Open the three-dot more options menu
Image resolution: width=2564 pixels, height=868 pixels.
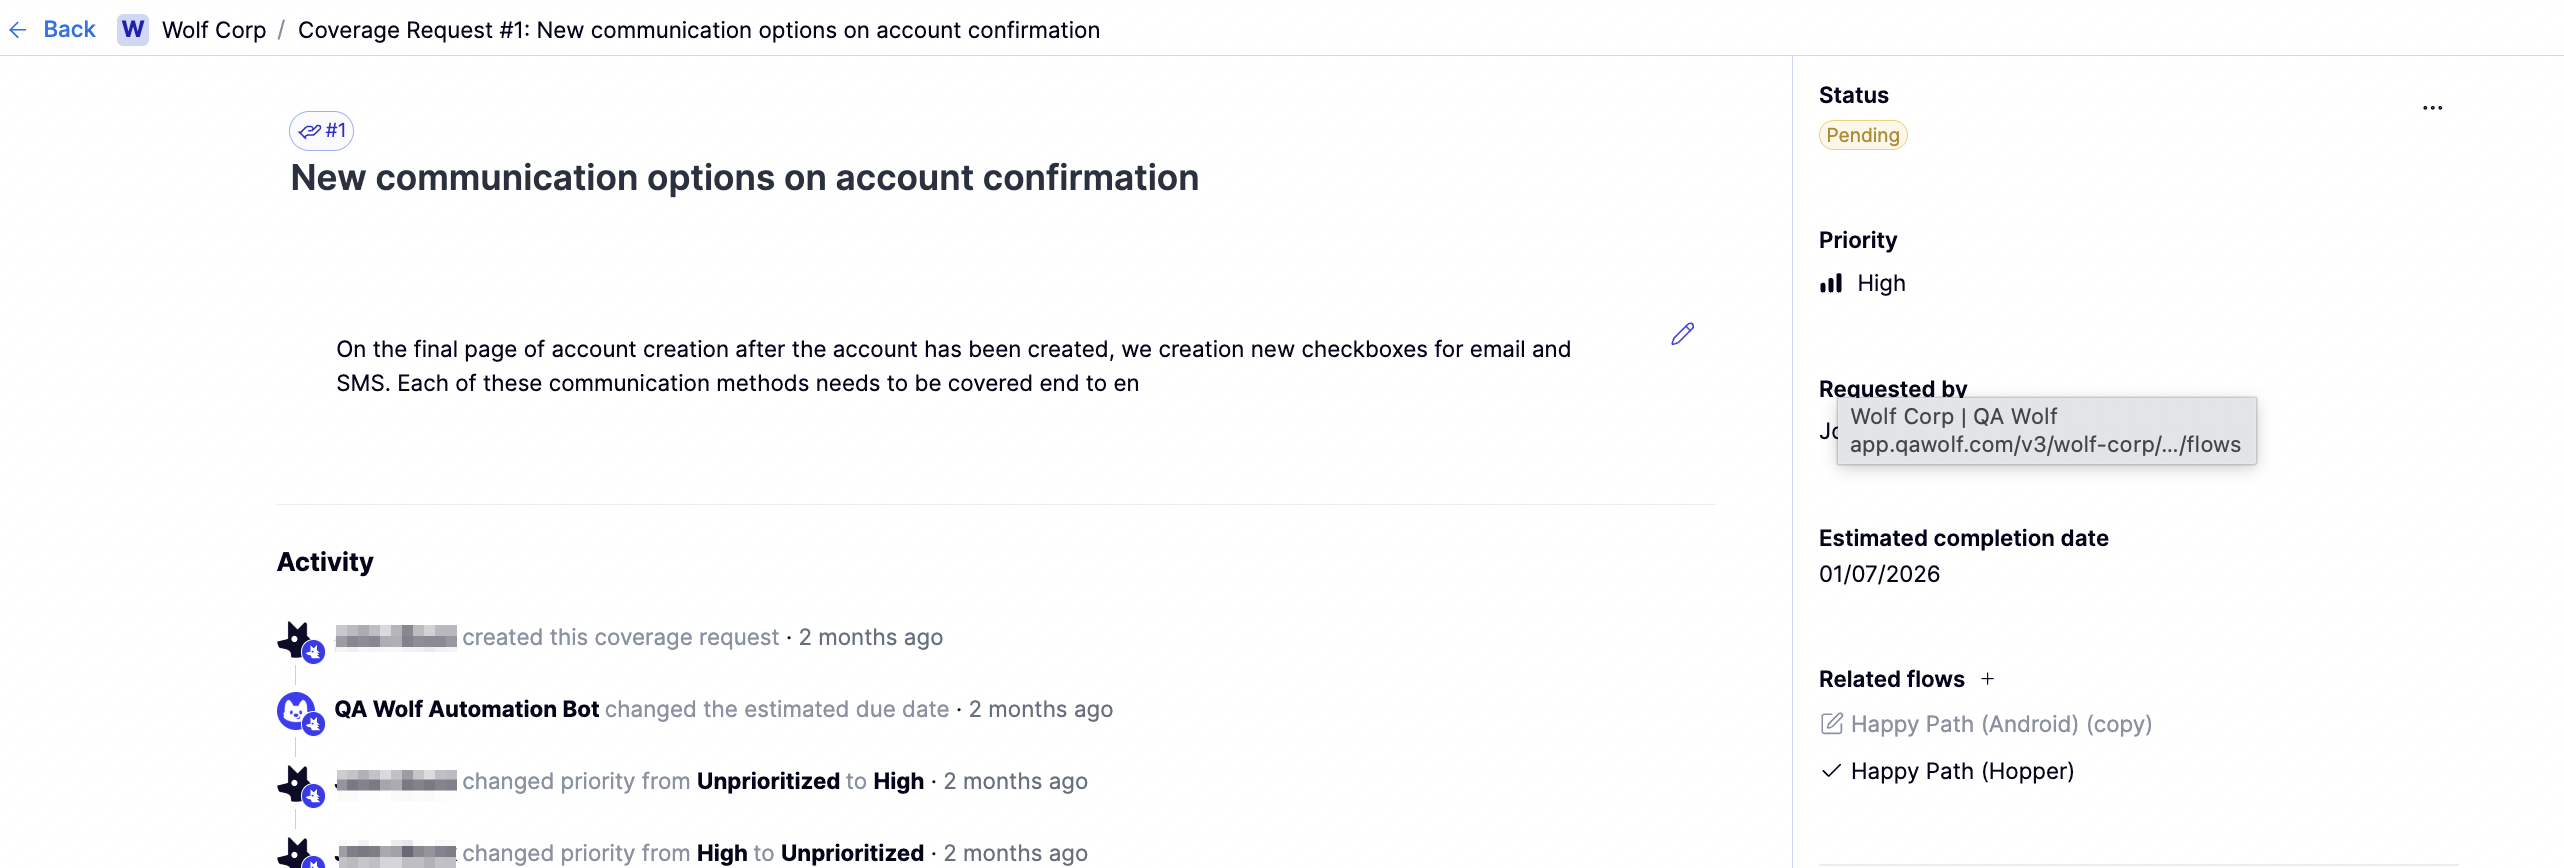2432,108
